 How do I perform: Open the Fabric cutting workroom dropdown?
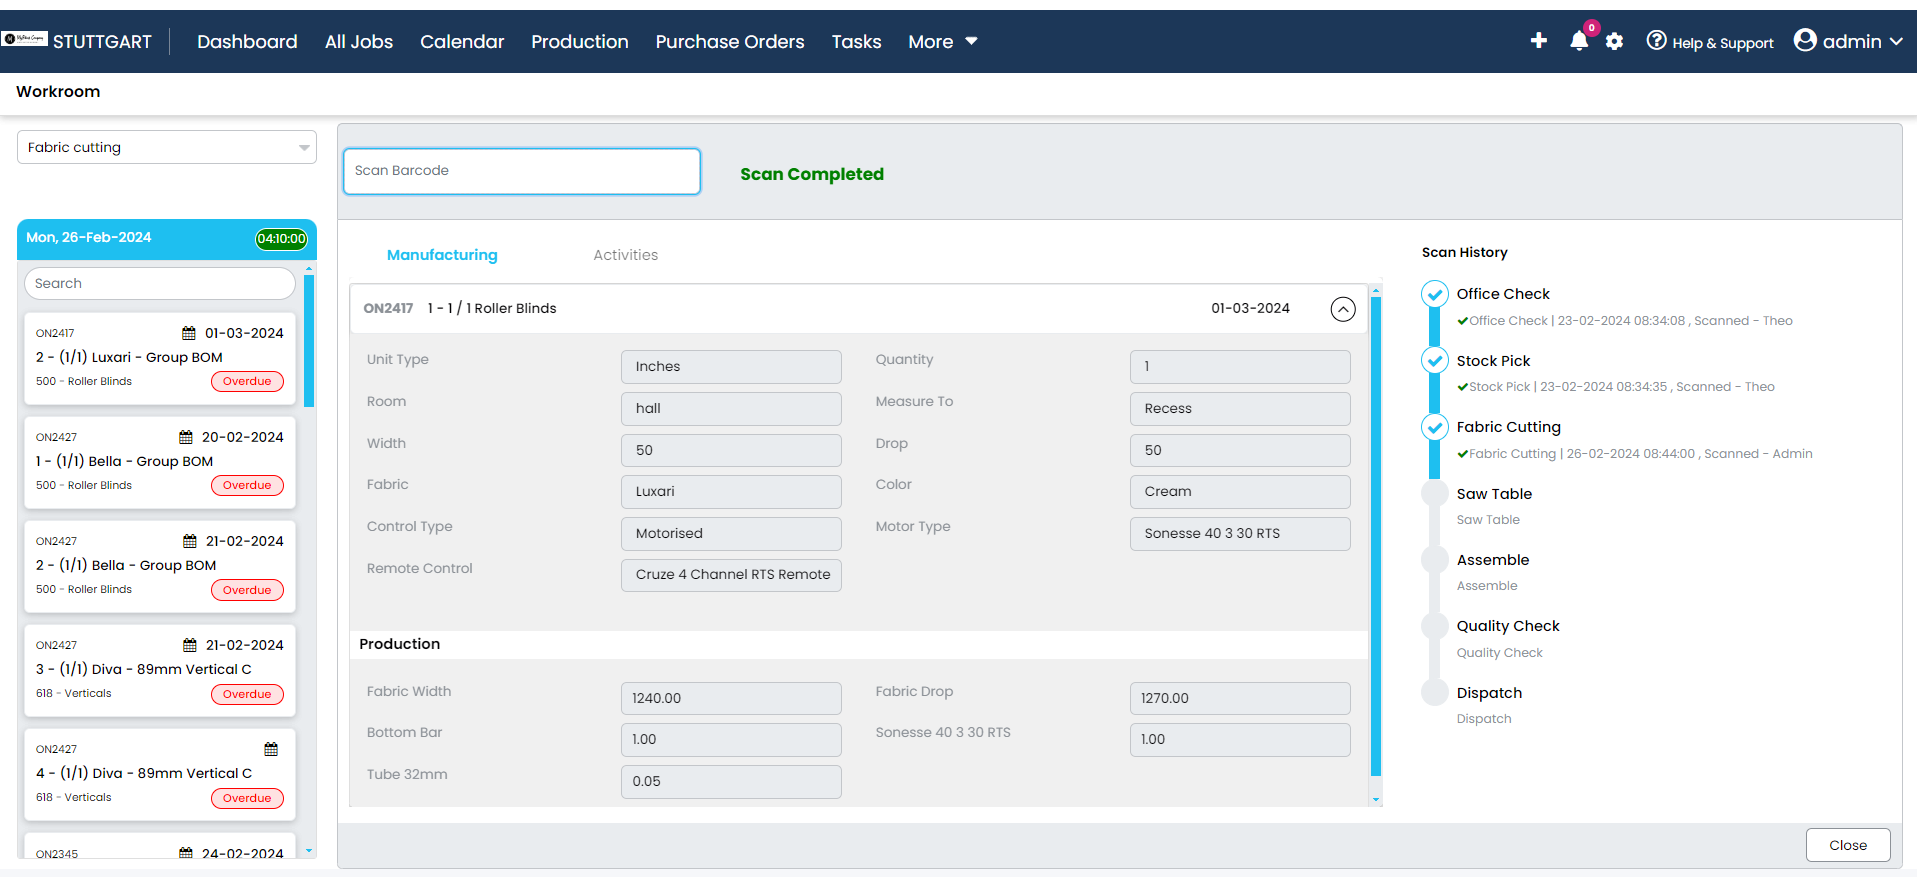pos(167,147)
